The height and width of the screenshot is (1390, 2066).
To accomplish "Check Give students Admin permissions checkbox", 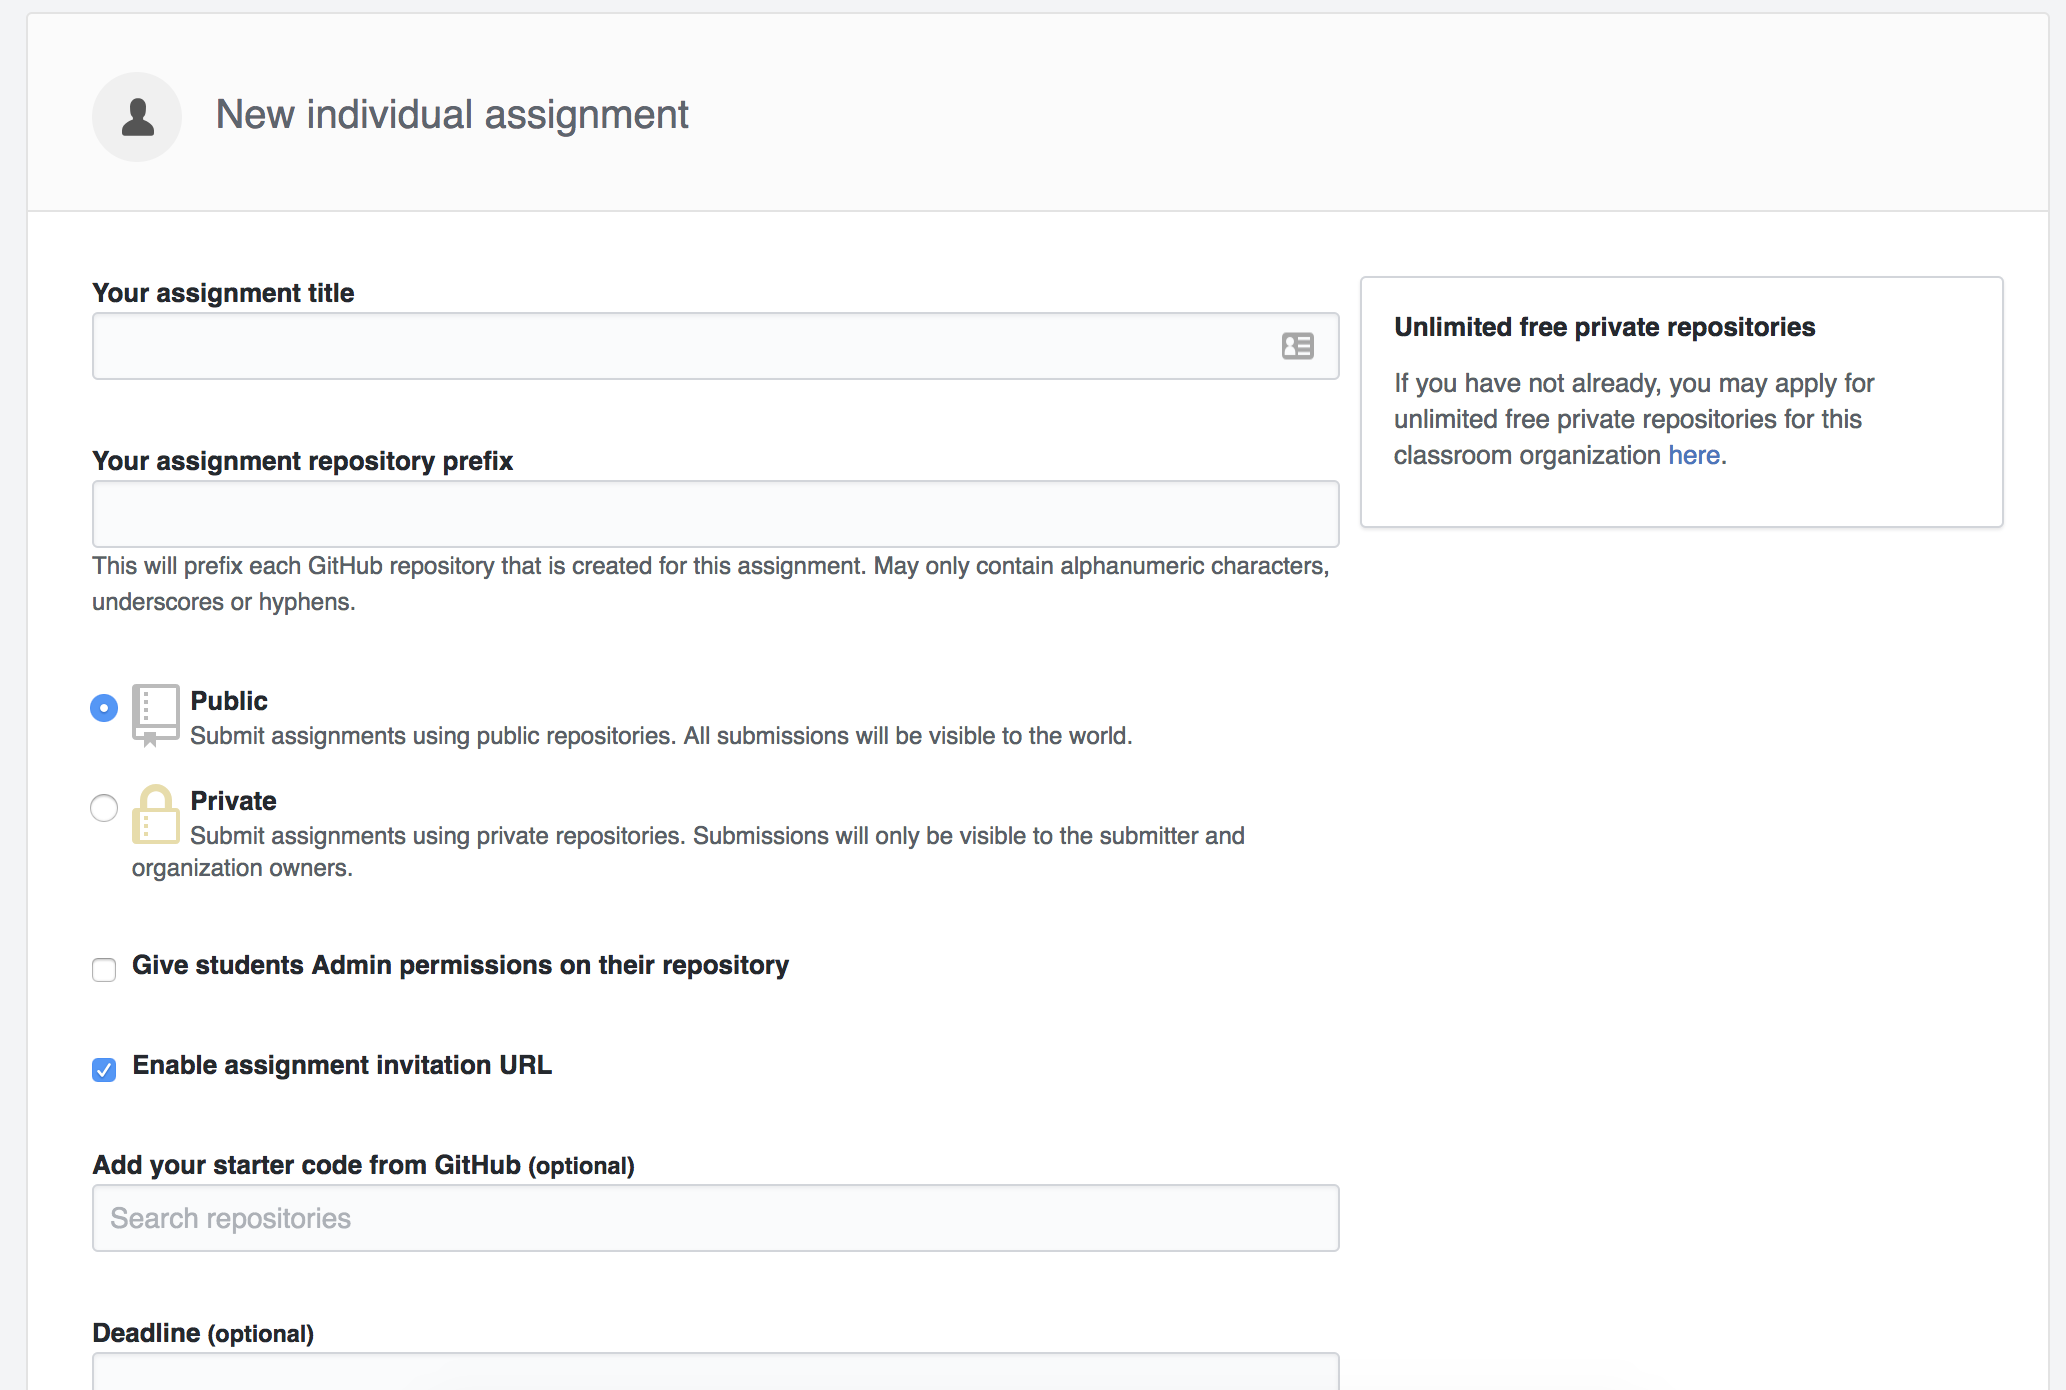I will click(104, 969).
